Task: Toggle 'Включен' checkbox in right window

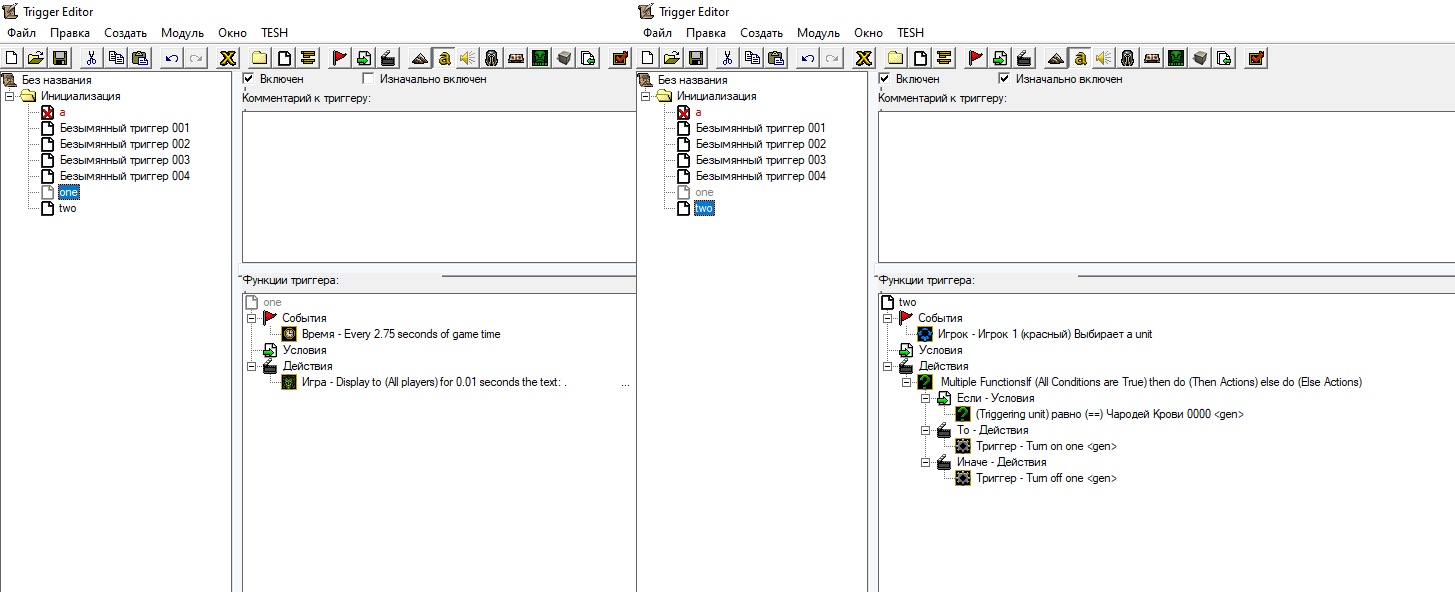Action: (885, 79)
